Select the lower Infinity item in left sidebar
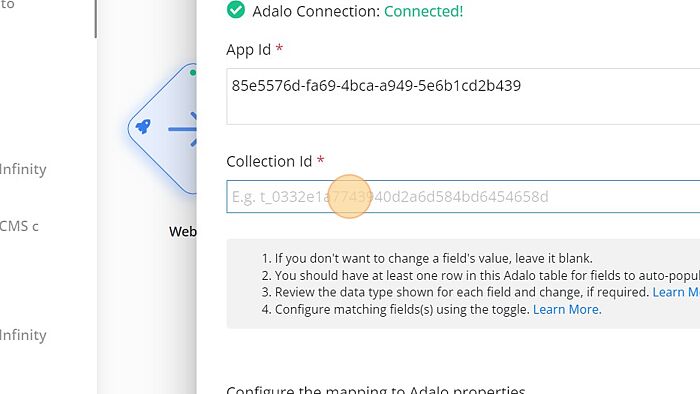The height and width of the screenshot is (394, 700). click(x=23, y=336)
